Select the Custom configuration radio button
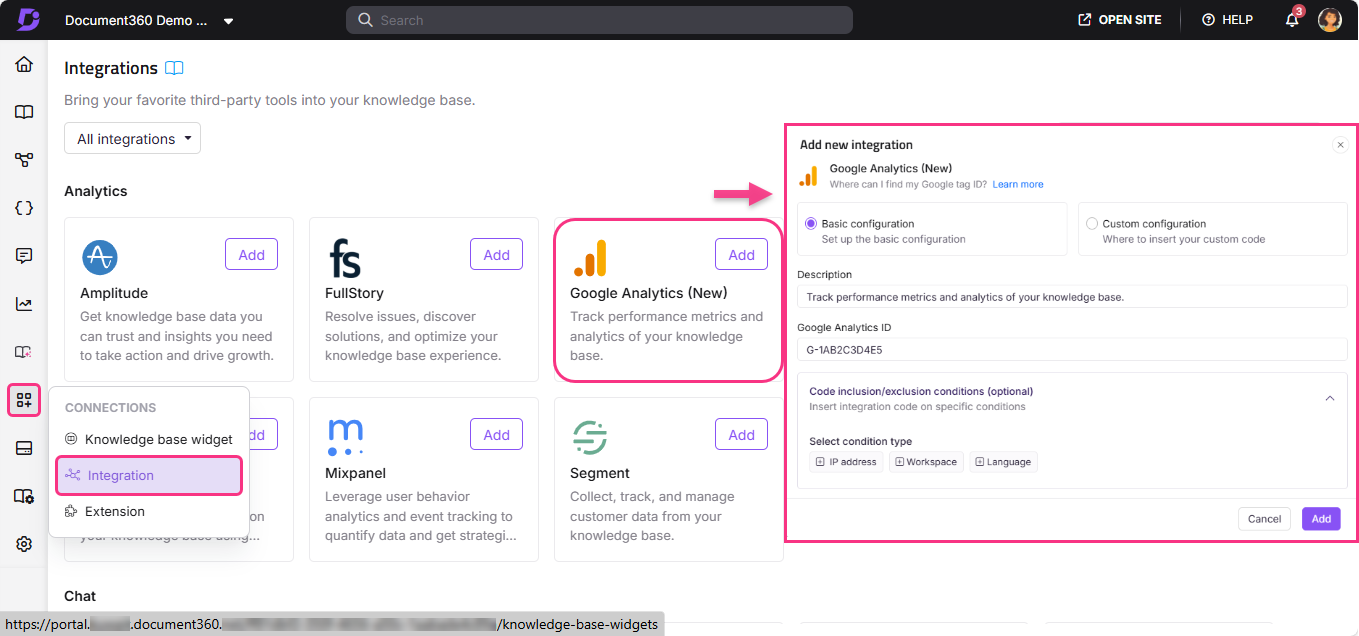The image size is (1359, 636). pyautogui.click(x=1091, y=224)
